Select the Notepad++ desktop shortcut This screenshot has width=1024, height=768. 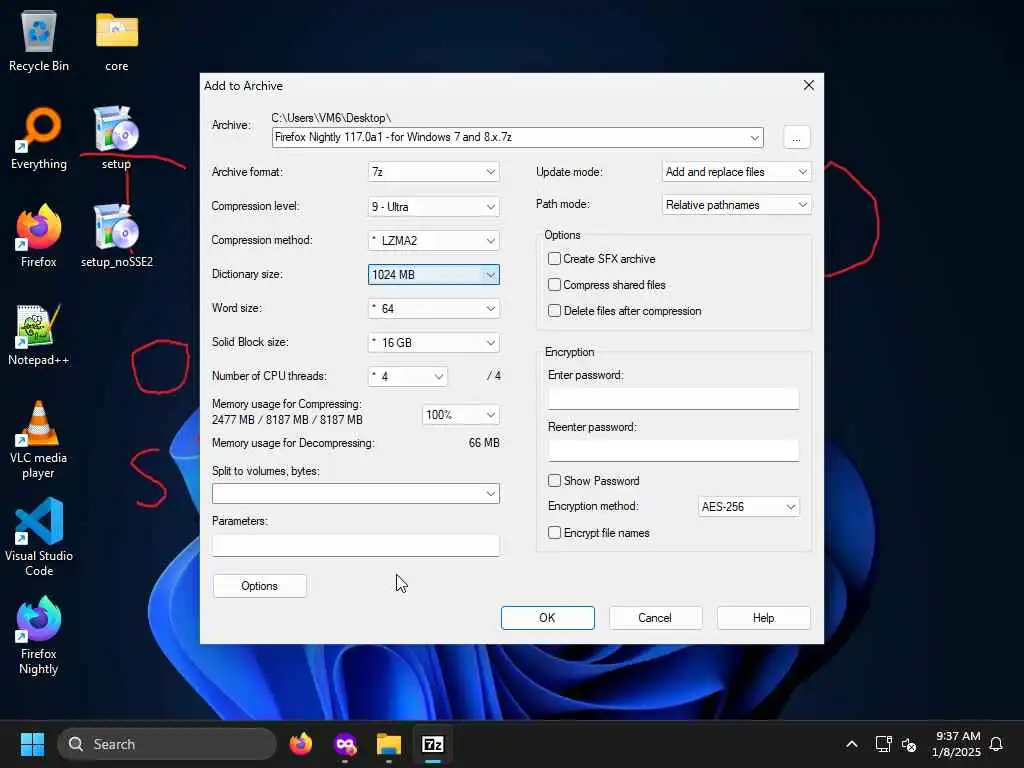(39, 336)
